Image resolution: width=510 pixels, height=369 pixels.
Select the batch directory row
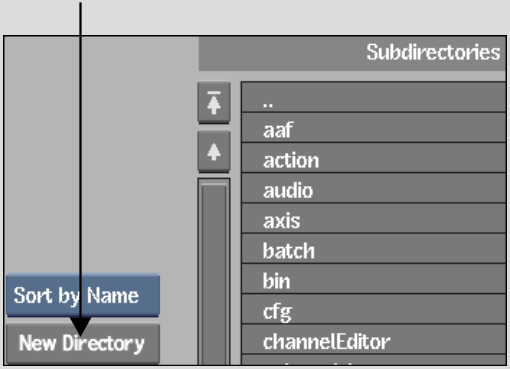tap(374, 249)
